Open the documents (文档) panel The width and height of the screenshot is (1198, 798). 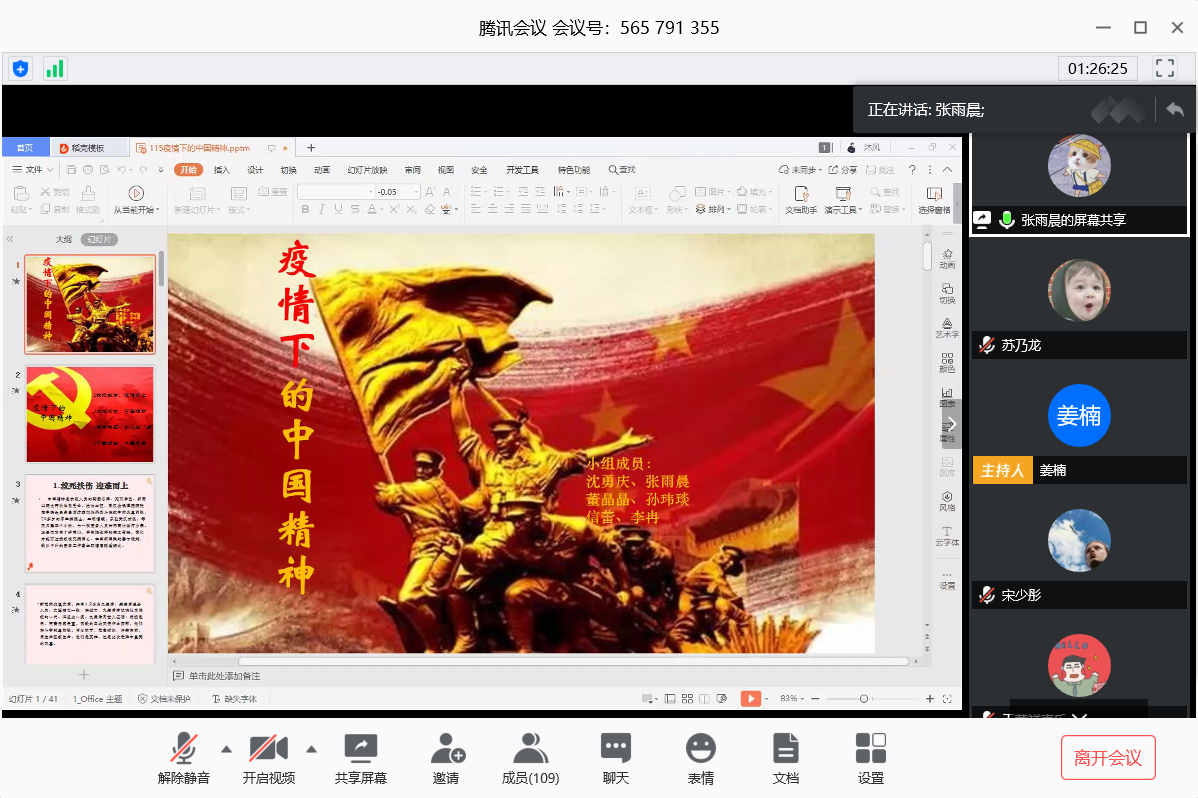pyautogui.click(x=785, y=757)
